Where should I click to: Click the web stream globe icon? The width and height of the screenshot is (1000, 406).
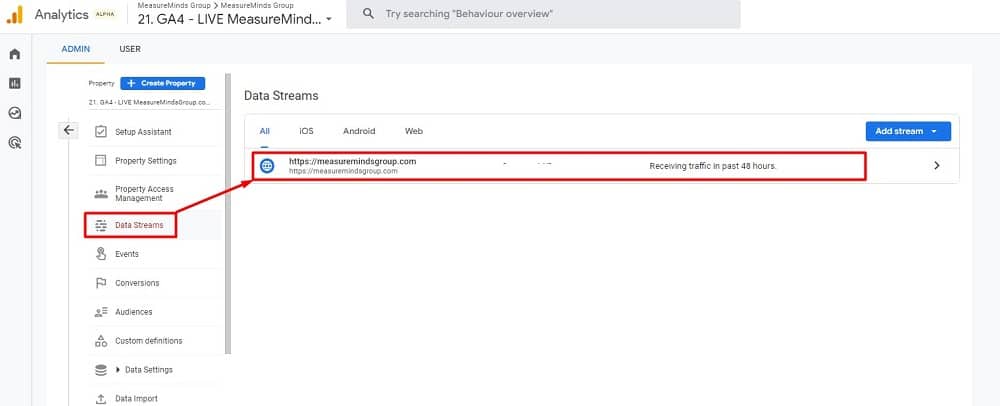(267, 166)
